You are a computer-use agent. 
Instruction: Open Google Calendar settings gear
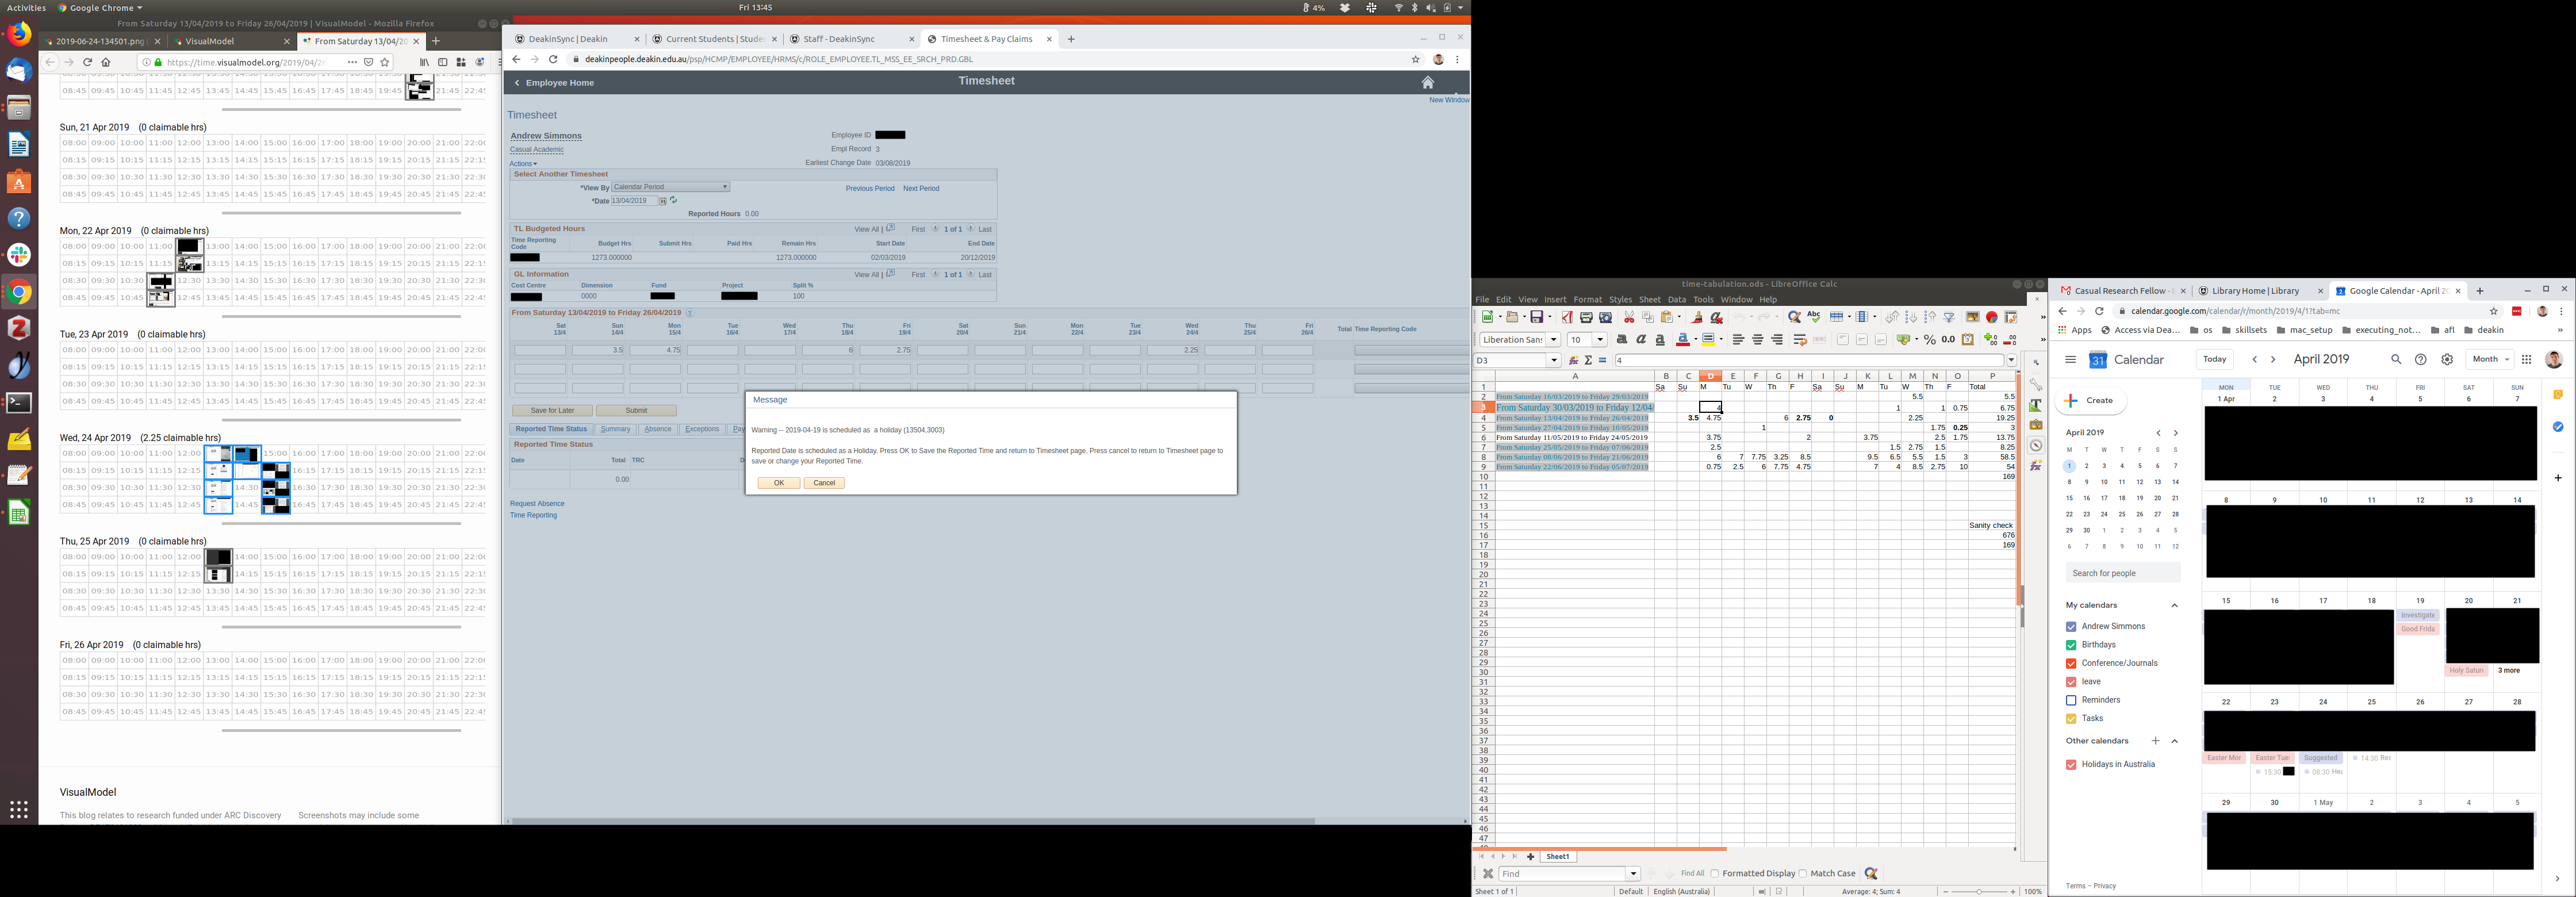click(x=2447, y=360)
